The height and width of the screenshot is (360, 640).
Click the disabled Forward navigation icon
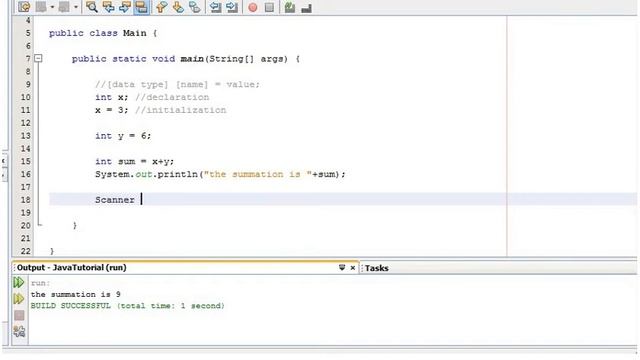pyautogui.click(x=64, y=7)
